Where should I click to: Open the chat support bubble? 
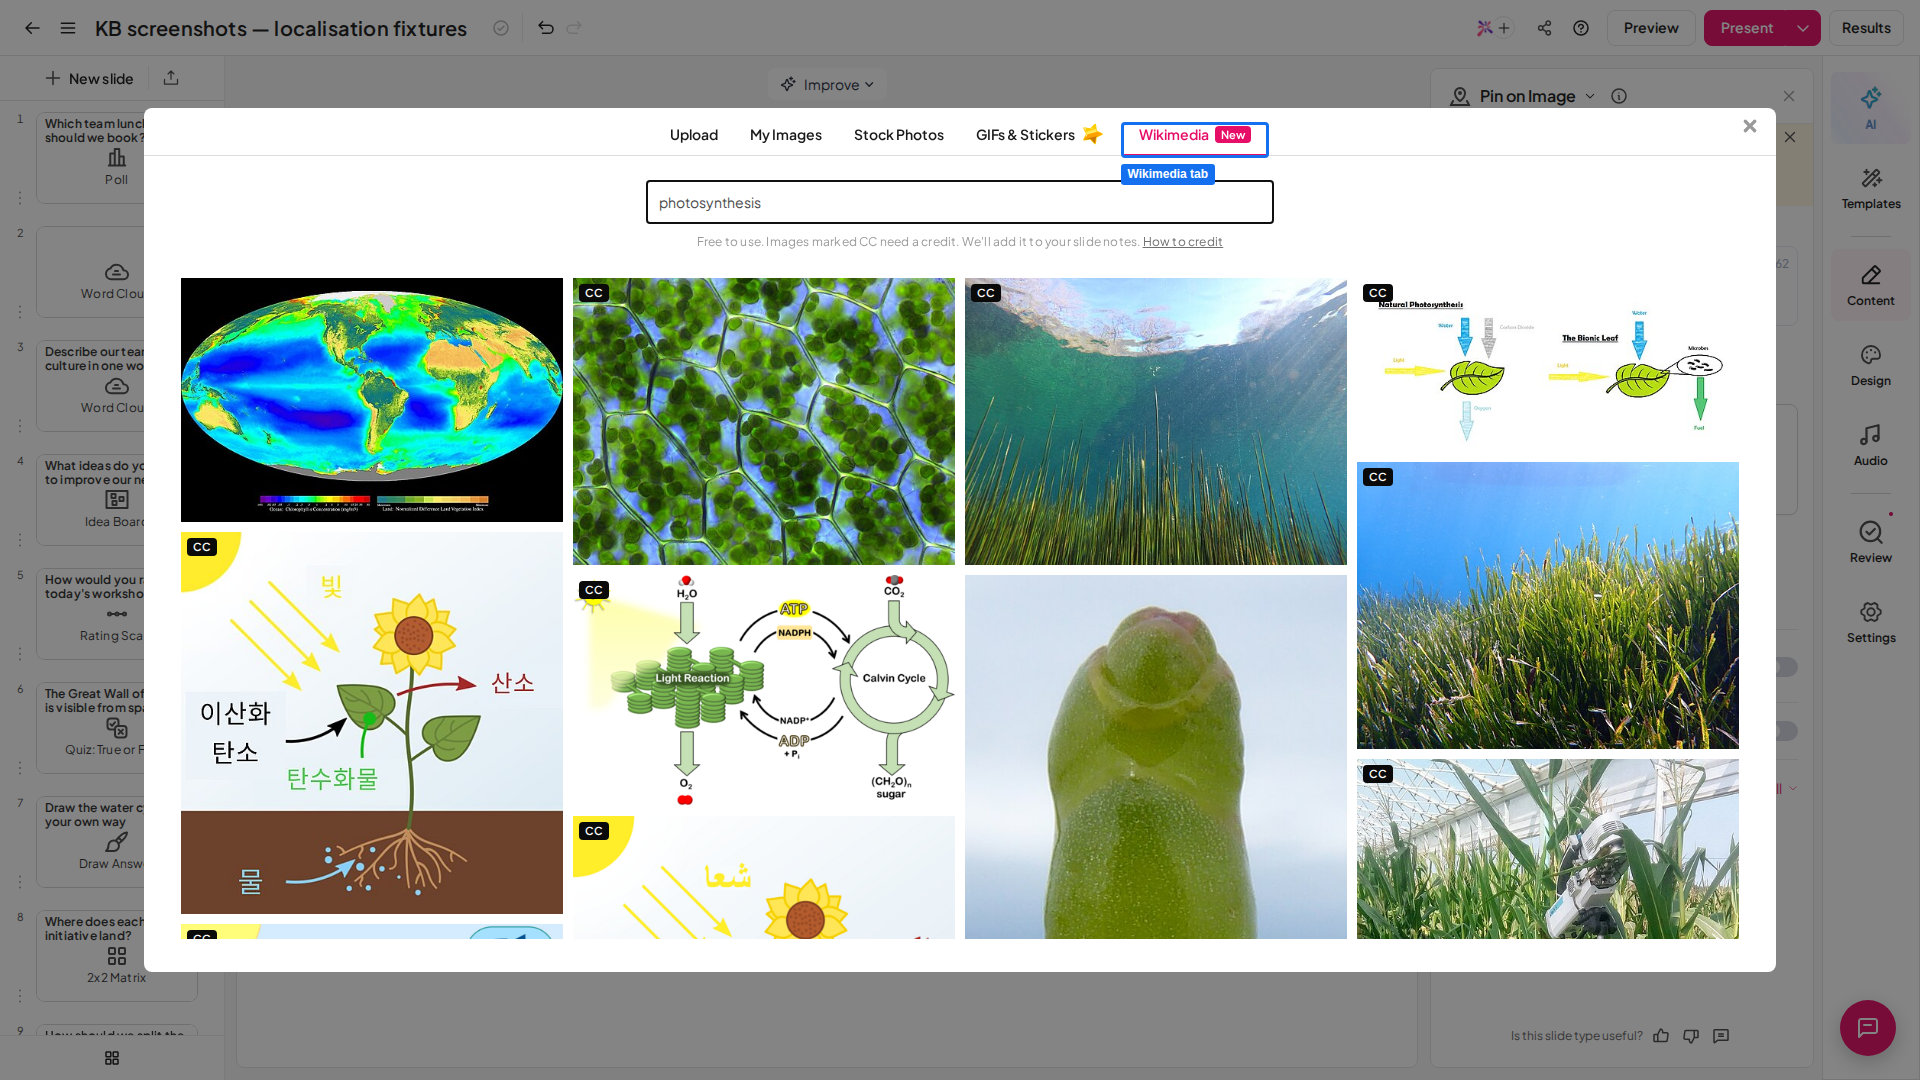[1867, 1027]
